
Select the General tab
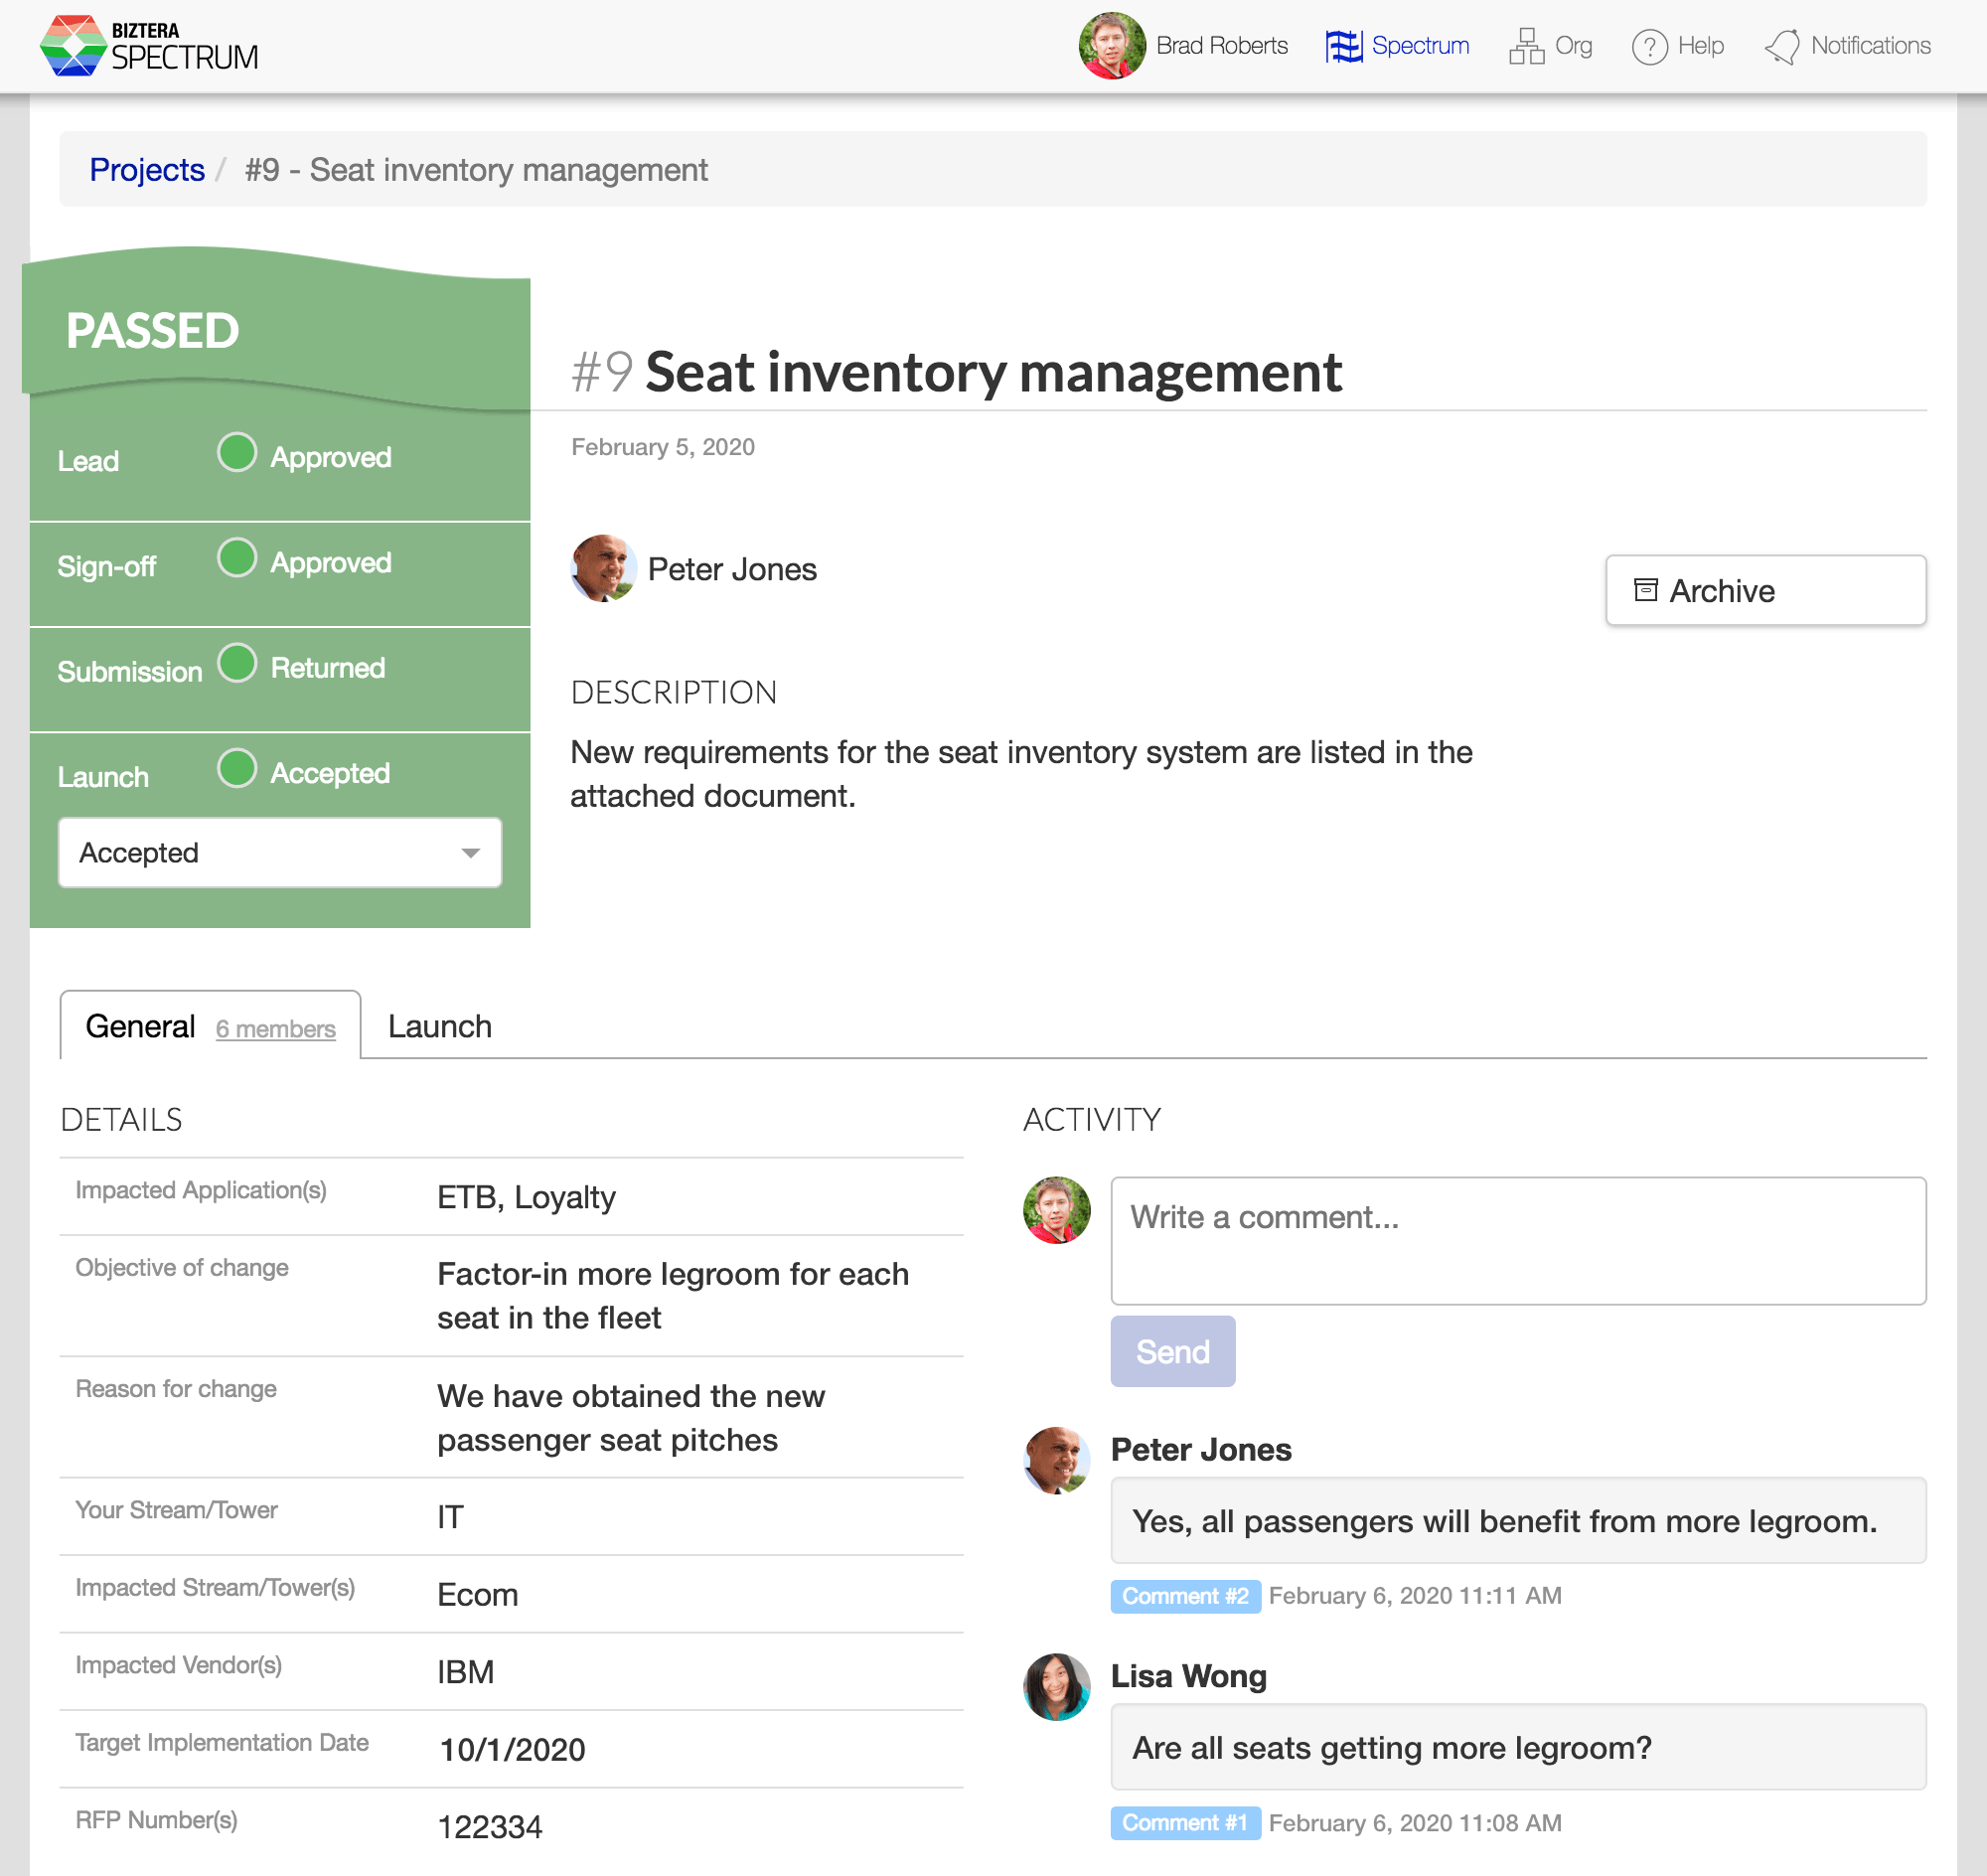click(141, 1025)
